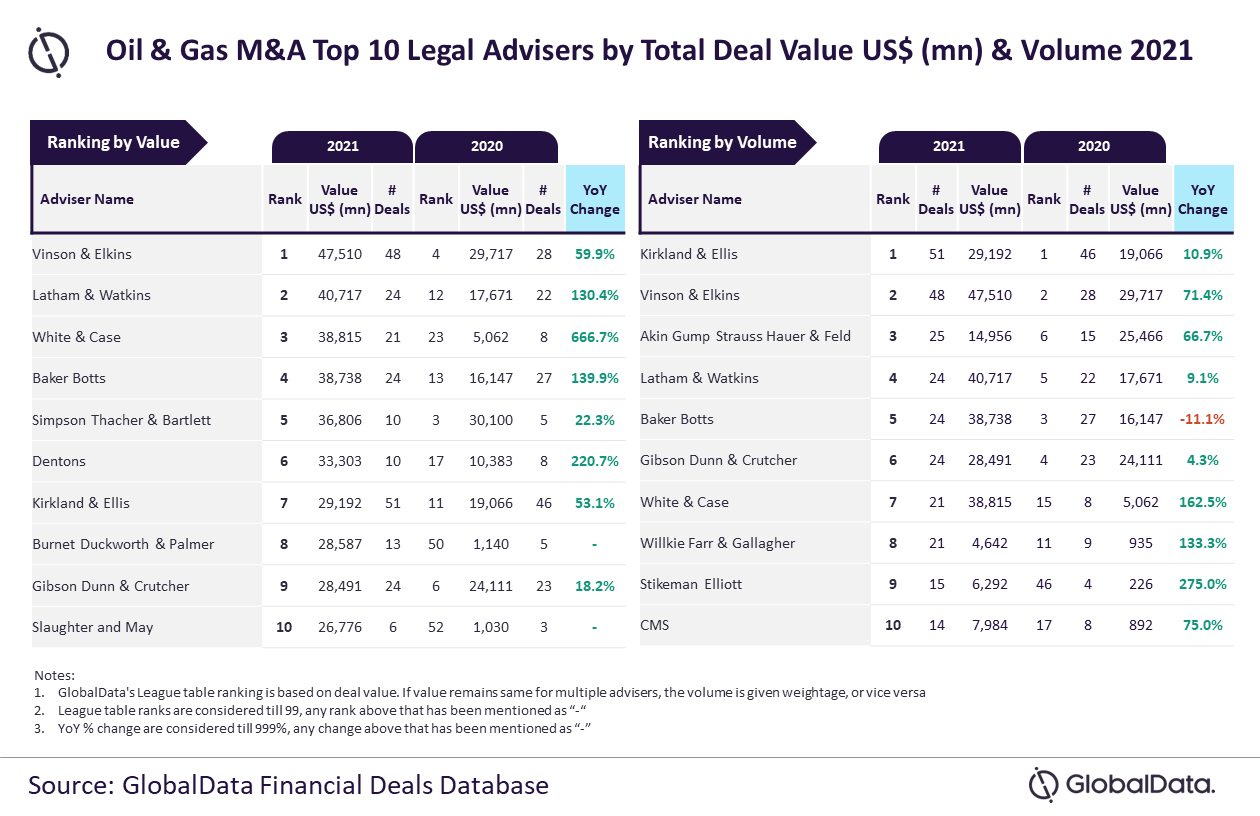Click the 2020 header in the volume table

point(1094,147)
